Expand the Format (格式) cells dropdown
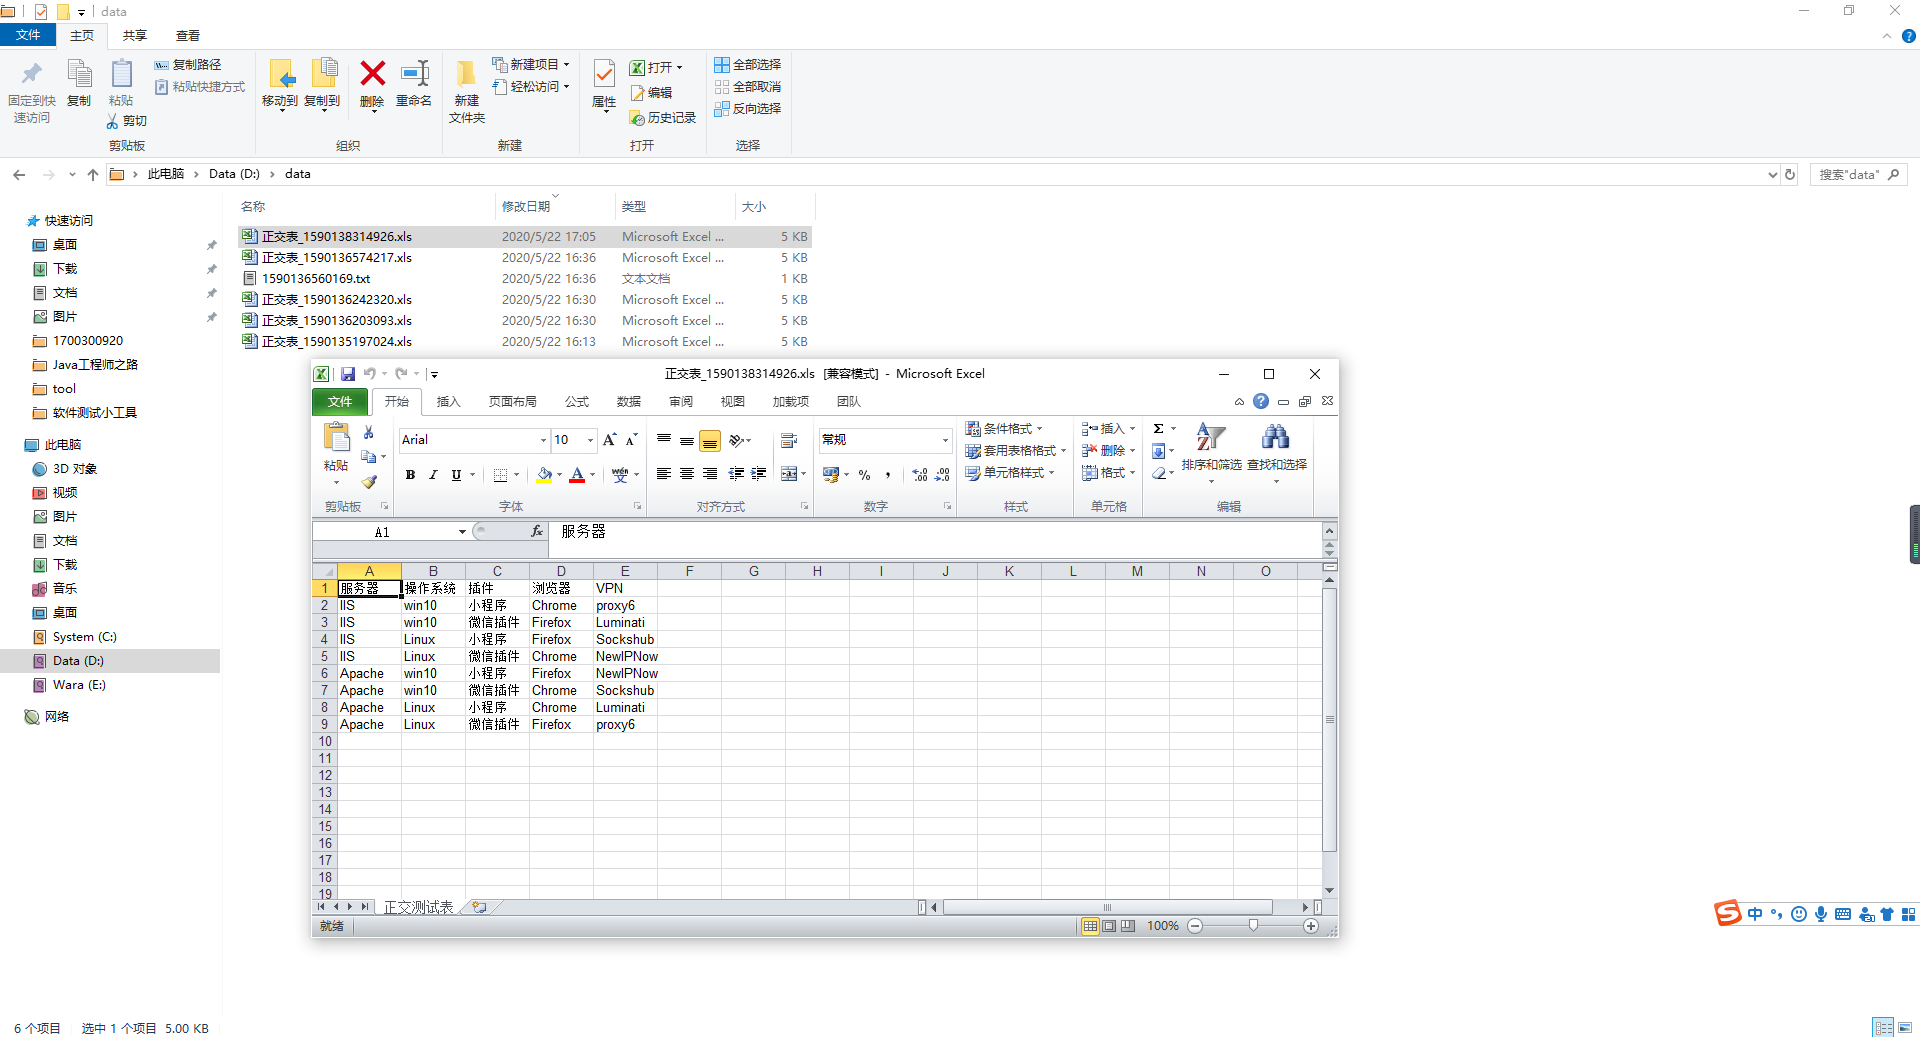This screenshot has width=1920, height=1037. 1132,473
